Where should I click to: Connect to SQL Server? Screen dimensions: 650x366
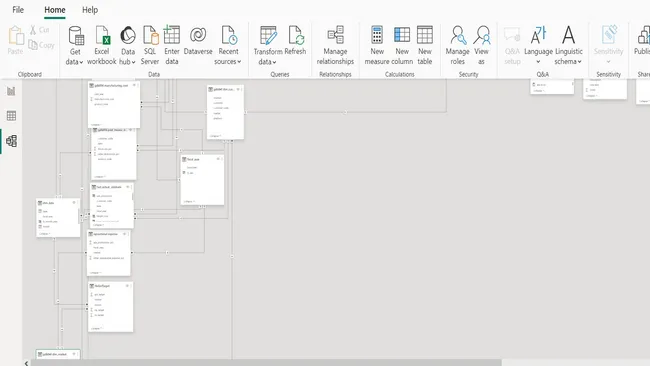[150, 45]
